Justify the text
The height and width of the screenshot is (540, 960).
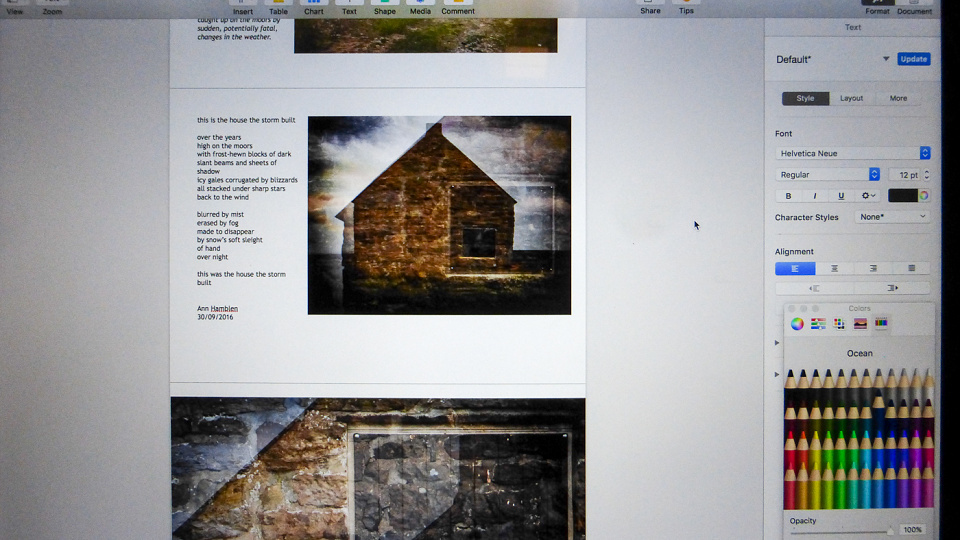[x=911, y=268]
